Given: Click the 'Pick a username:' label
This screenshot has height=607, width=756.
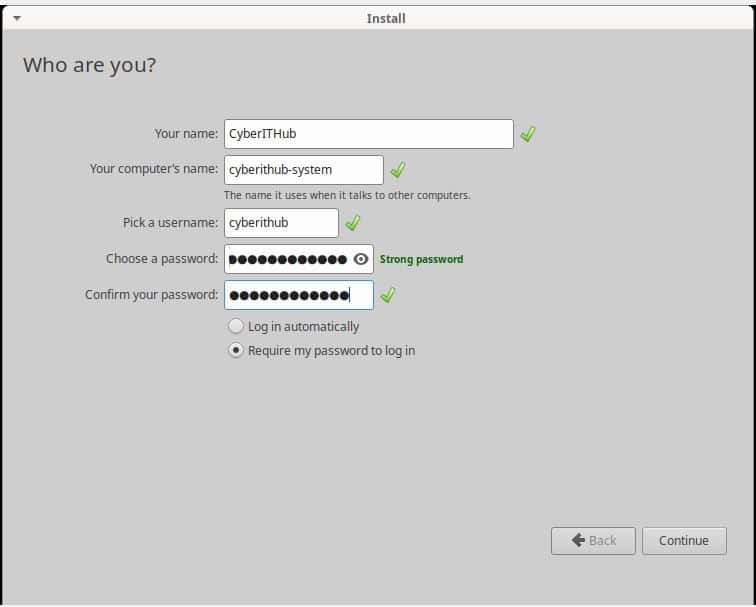Looking at the screenshot, I should point(170,223).
